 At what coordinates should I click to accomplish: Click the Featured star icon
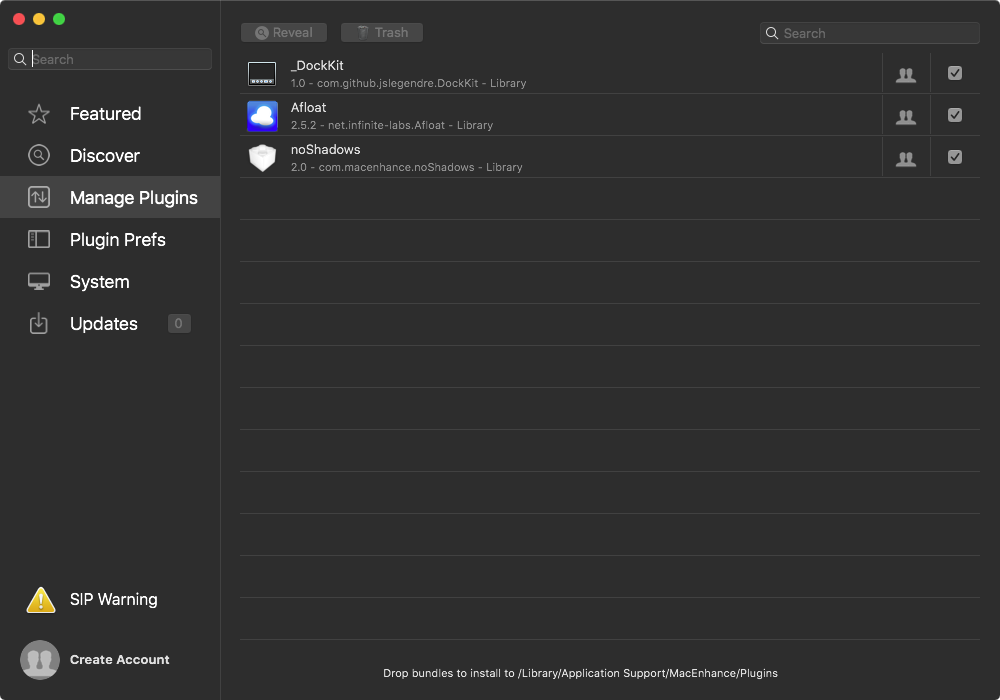tap(39, 114)
